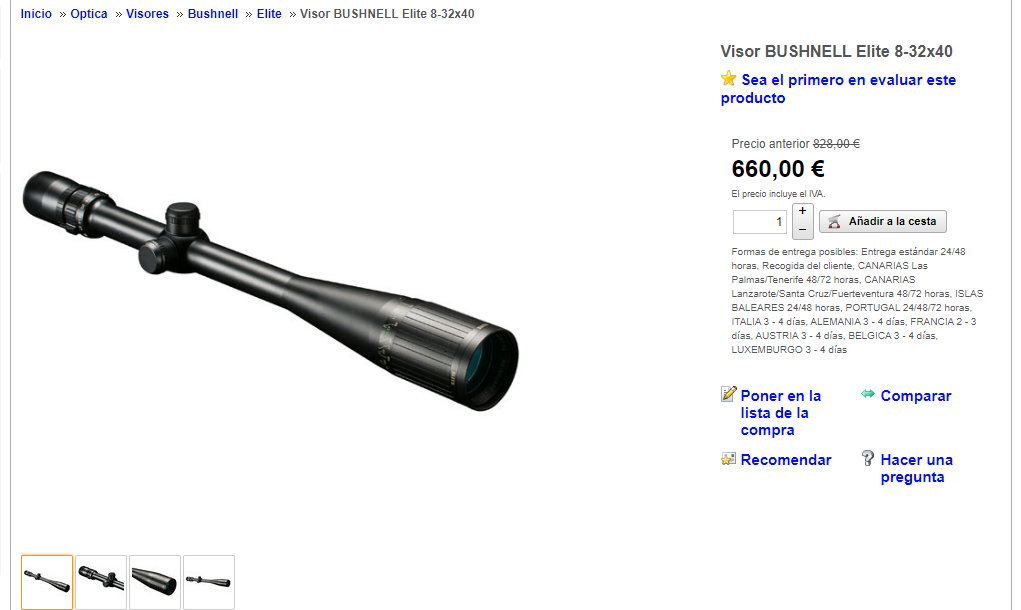Click the shopping list notepad icon

point(729,394)
